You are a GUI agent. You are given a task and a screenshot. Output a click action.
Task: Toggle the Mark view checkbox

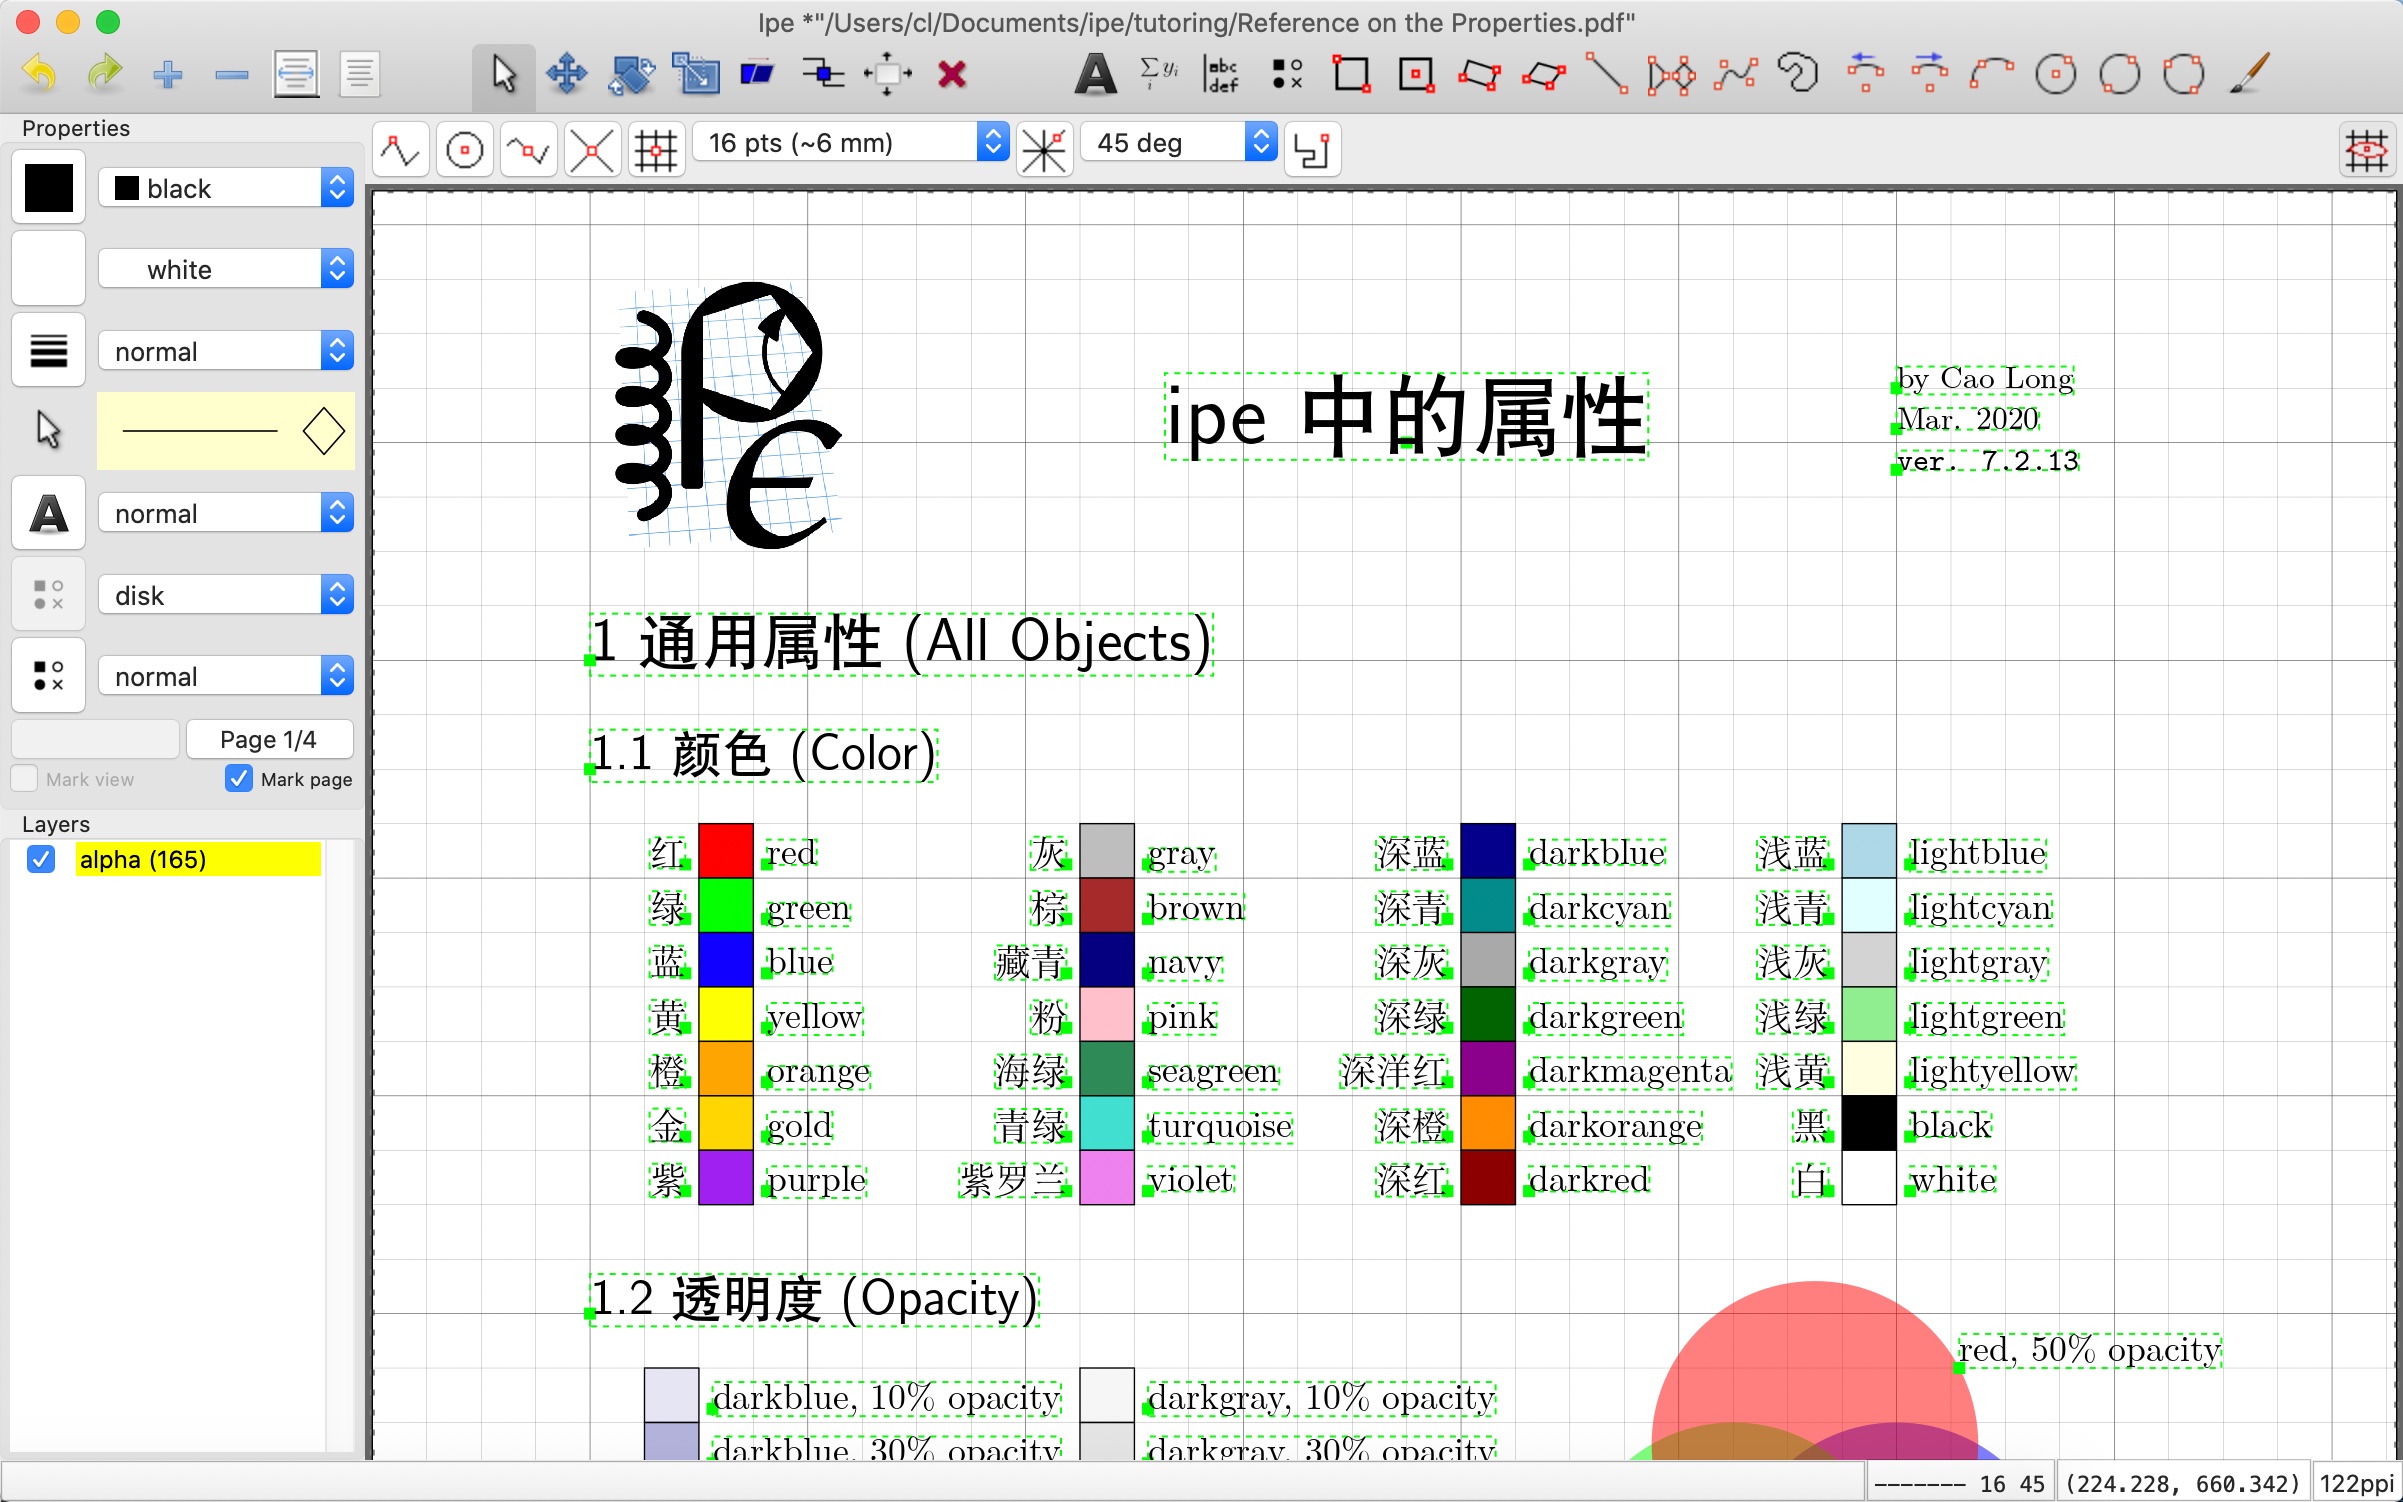click(x=24, y=779)
